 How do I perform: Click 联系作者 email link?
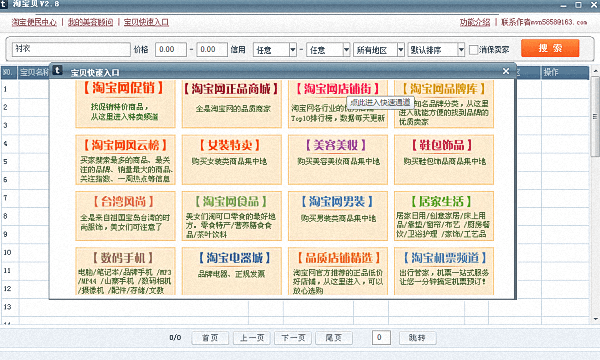[544, 22]
